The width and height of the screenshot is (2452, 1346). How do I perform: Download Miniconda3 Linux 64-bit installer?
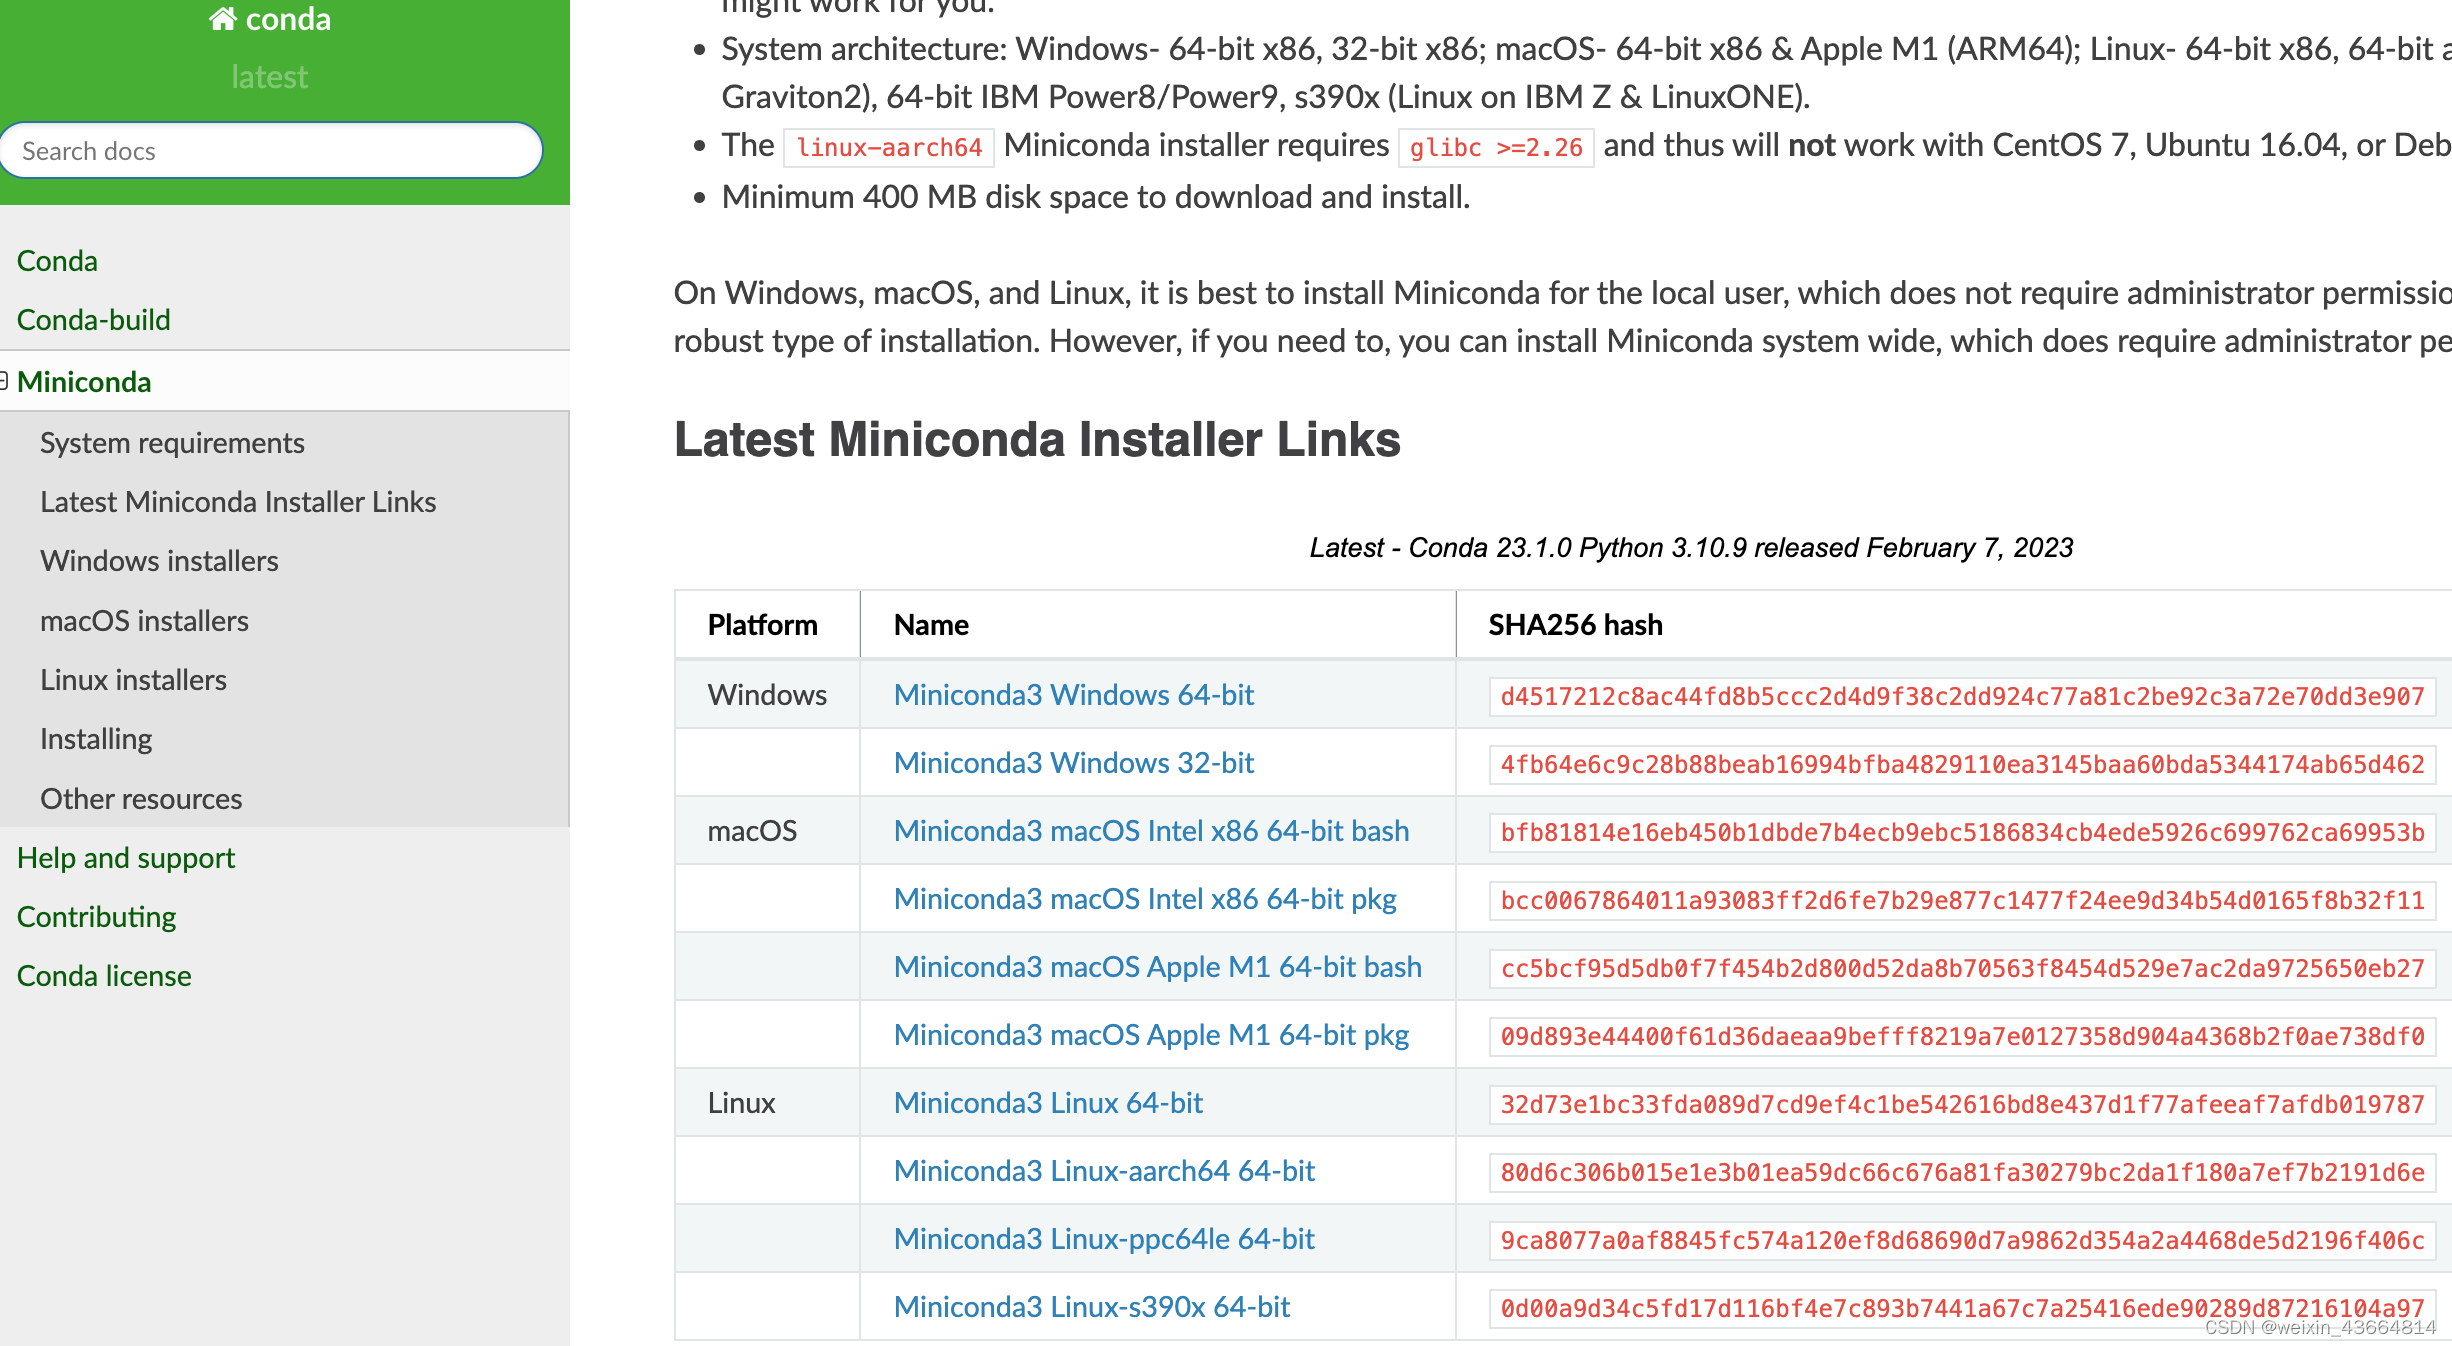point(1048,1102)
